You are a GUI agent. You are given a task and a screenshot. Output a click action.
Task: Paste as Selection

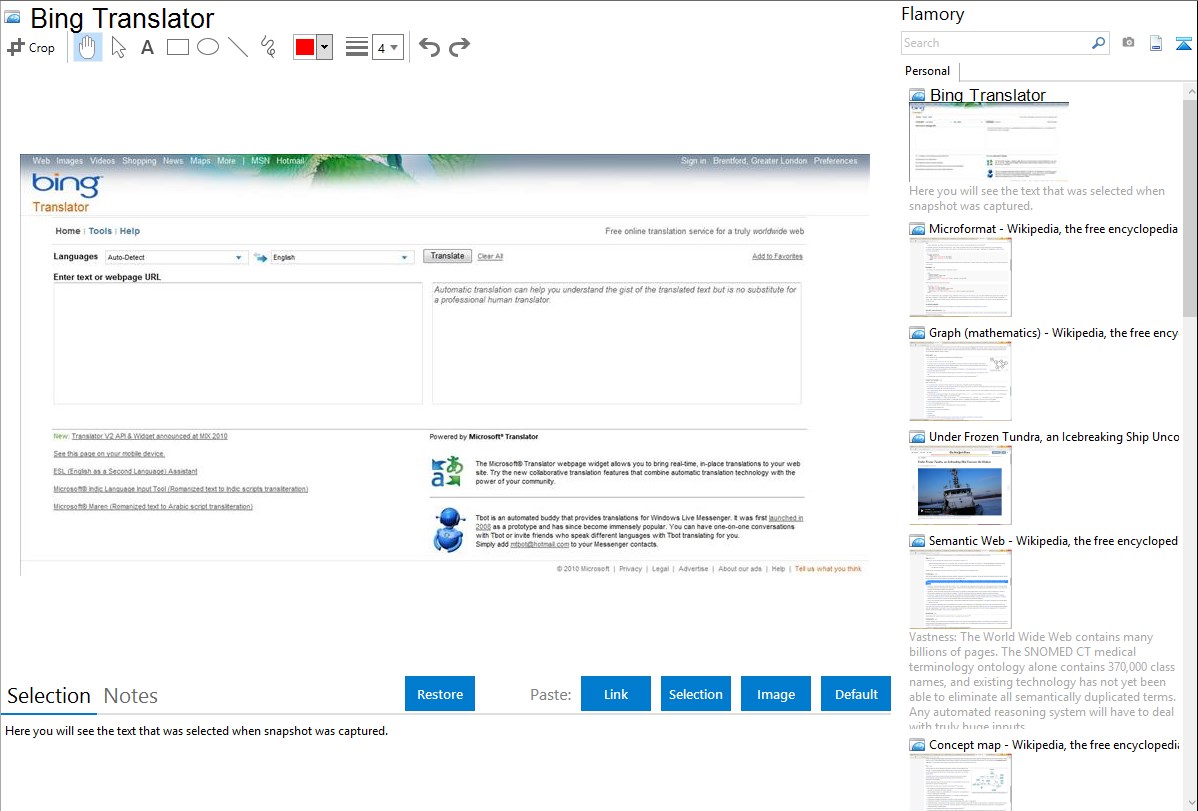pos(696,694)
